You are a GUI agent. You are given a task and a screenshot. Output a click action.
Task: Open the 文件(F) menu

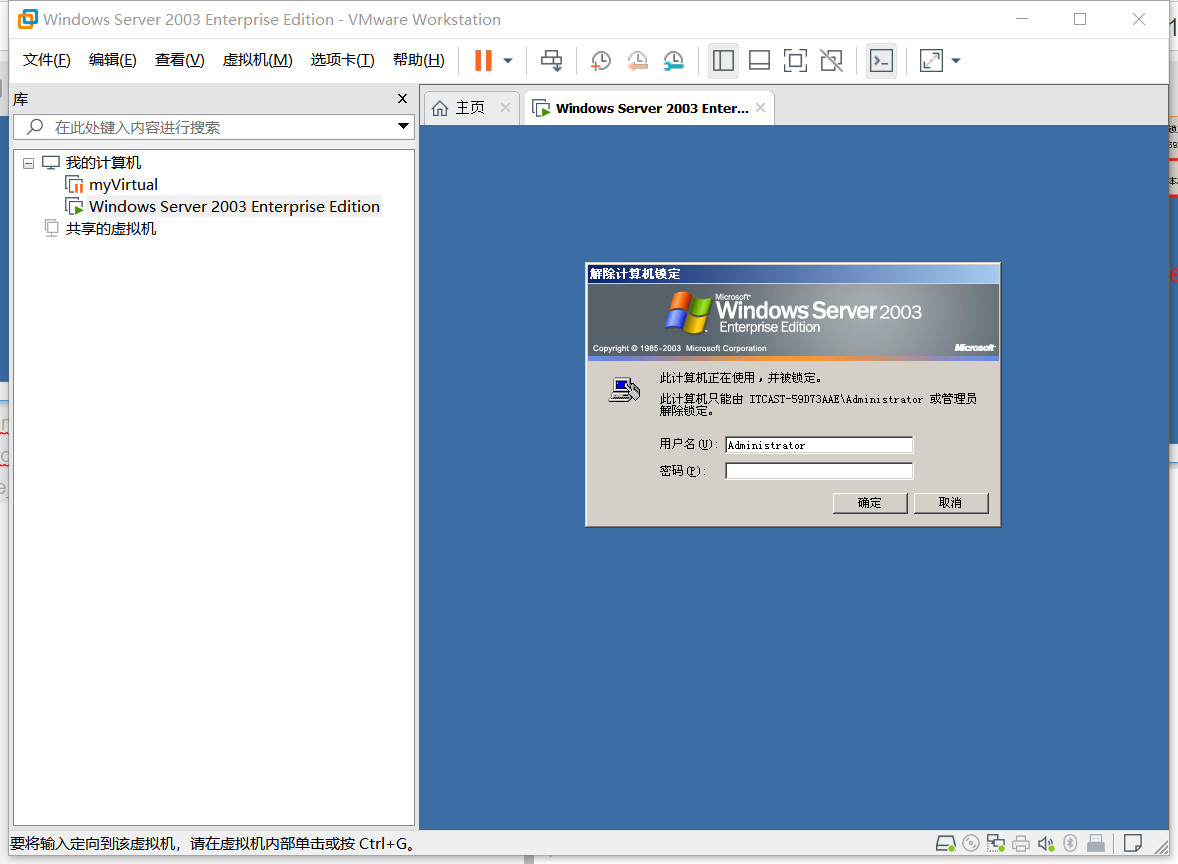tap(47, 60)
